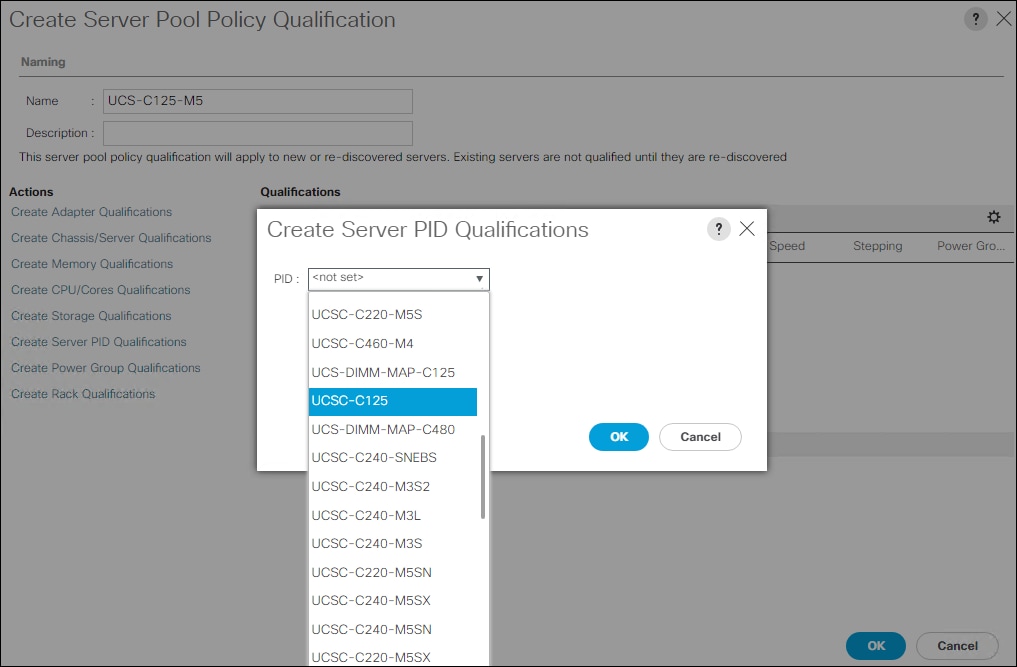
Task: Cancel the PID Qualifications dialog
Action: [x=700, y=437]
